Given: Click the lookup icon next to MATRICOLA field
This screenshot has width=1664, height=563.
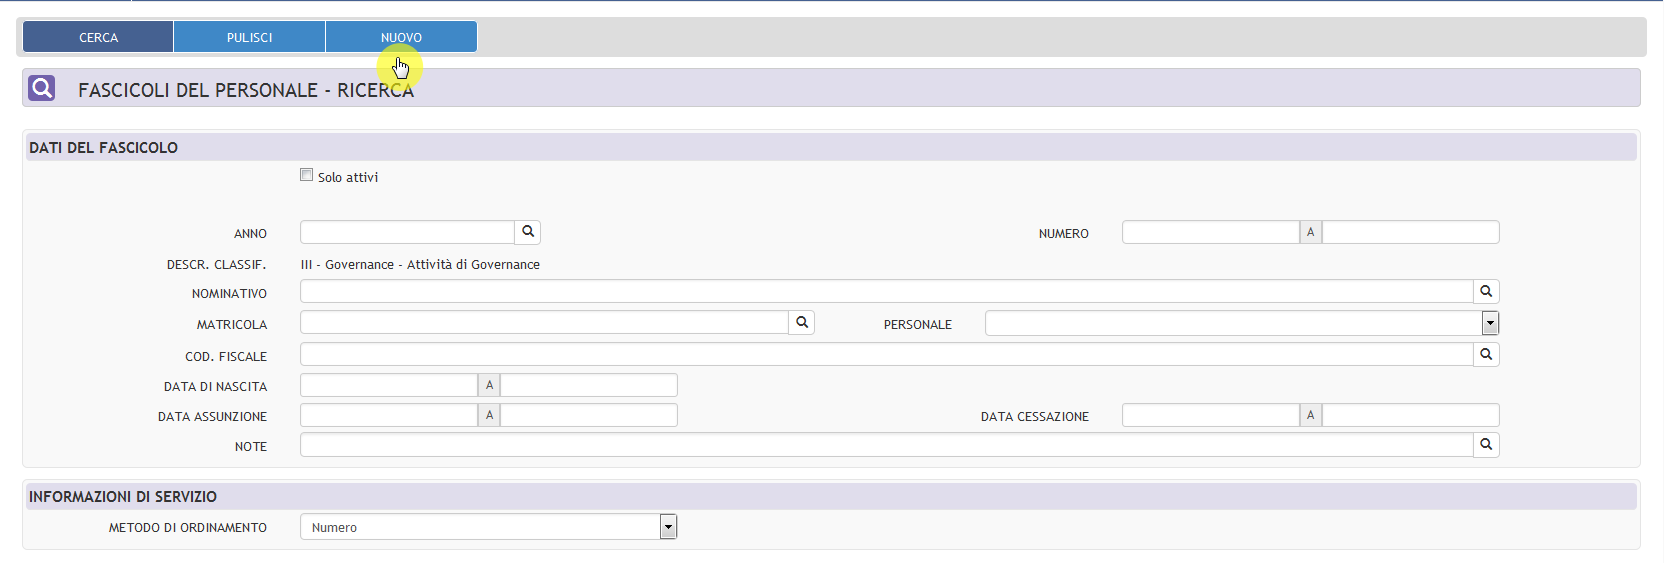Looking at the screenshot, I should (801, 323).
